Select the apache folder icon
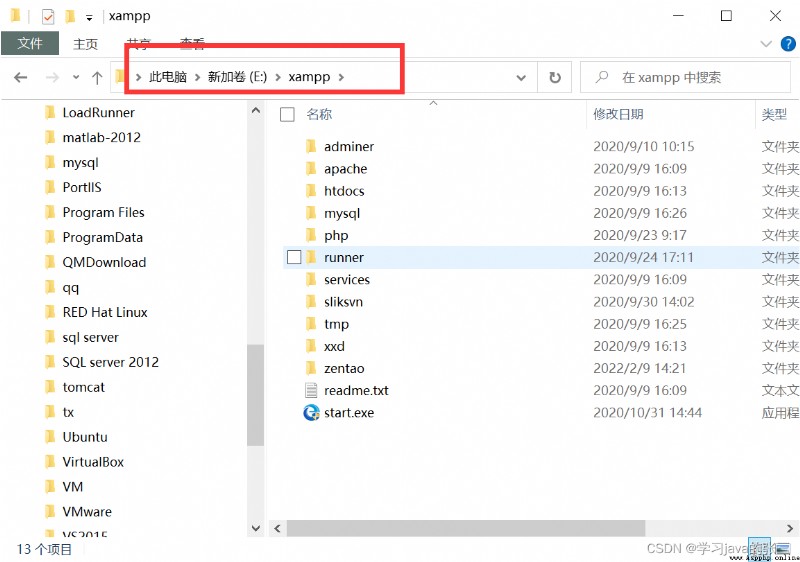Image resolution: width=800 pixels, height=562 pixels. click(311, 169)
